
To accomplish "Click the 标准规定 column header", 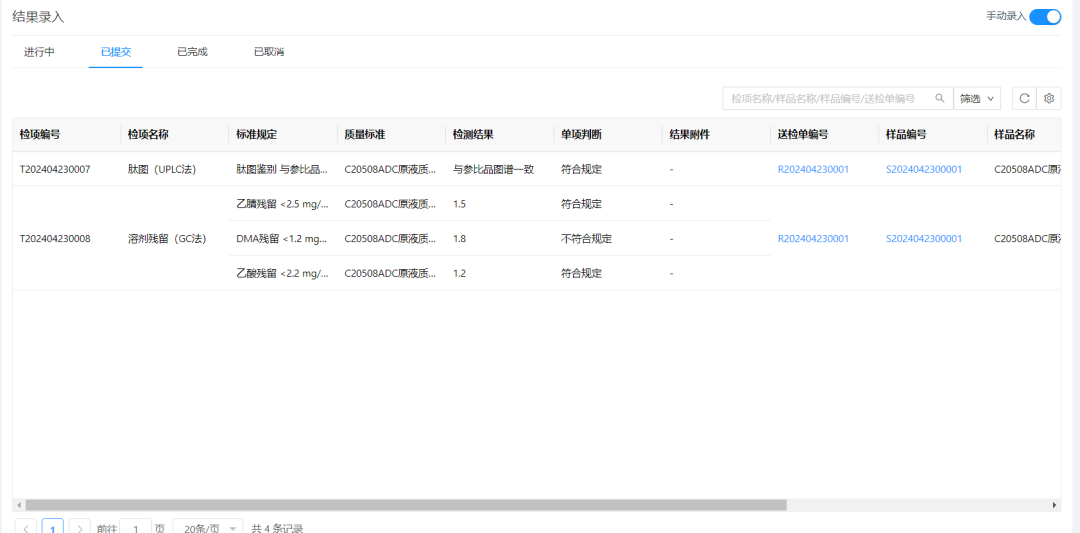I will (x=256, y=135).
